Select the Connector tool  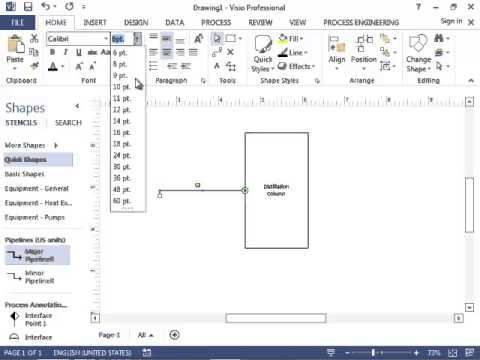pos(217,52)
